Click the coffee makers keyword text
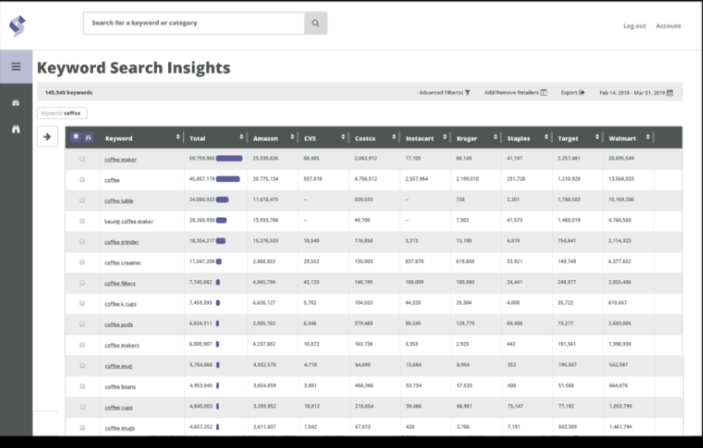The width and height of the screenshot is (703, 448). click(122, 345)
